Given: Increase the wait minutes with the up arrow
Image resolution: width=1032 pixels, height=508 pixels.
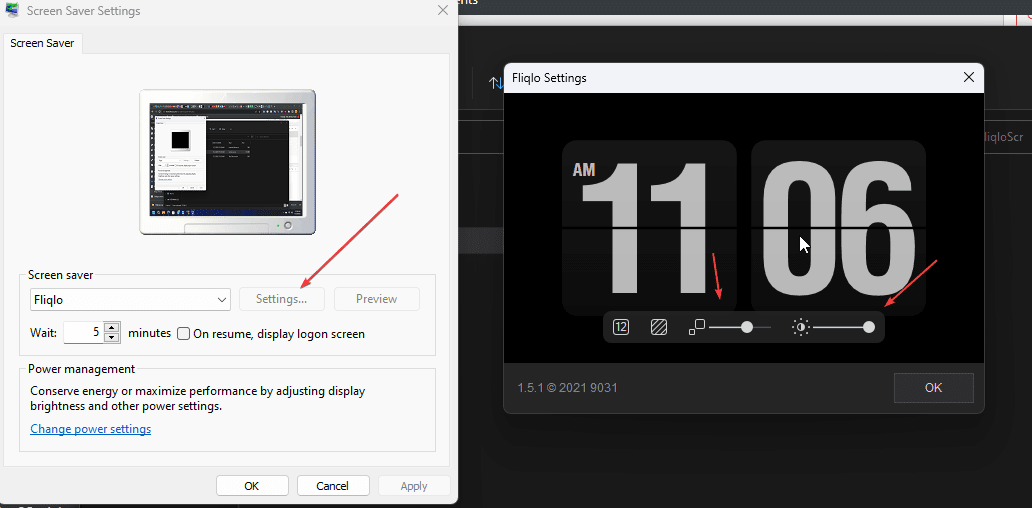Looking at the screenshot, I should pos(112,328).
